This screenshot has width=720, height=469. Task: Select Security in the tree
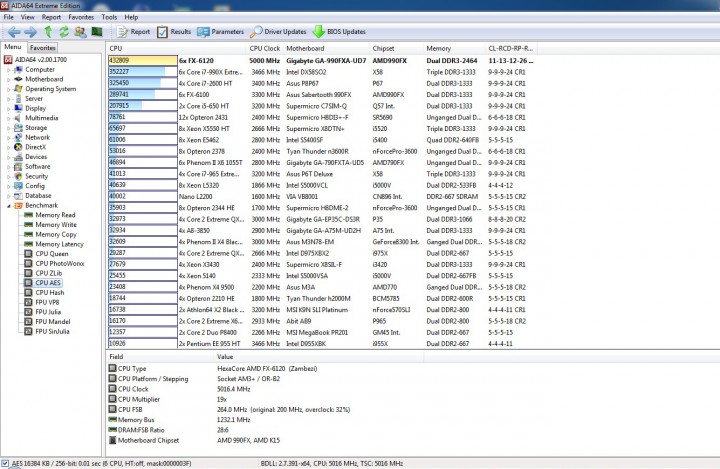pos(36,176)
